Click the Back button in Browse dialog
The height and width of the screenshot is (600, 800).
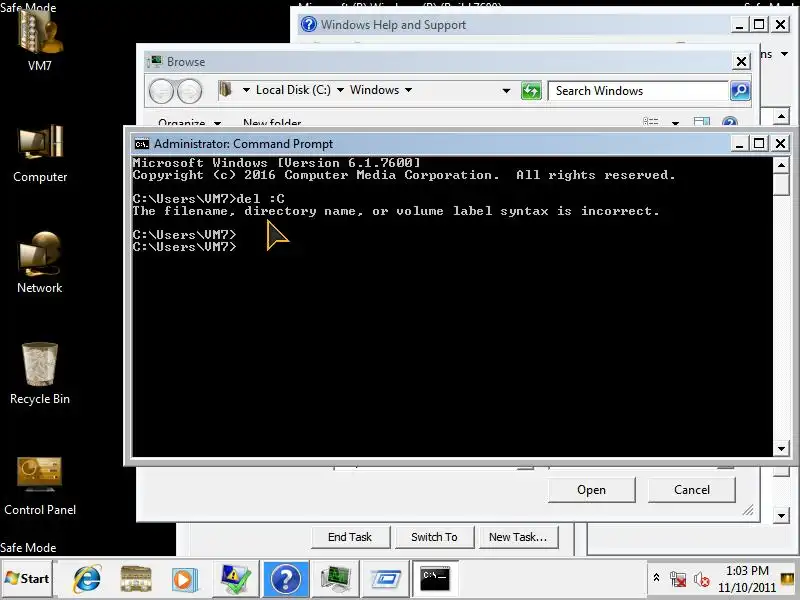pyautogui.click(x=162, y=91)
